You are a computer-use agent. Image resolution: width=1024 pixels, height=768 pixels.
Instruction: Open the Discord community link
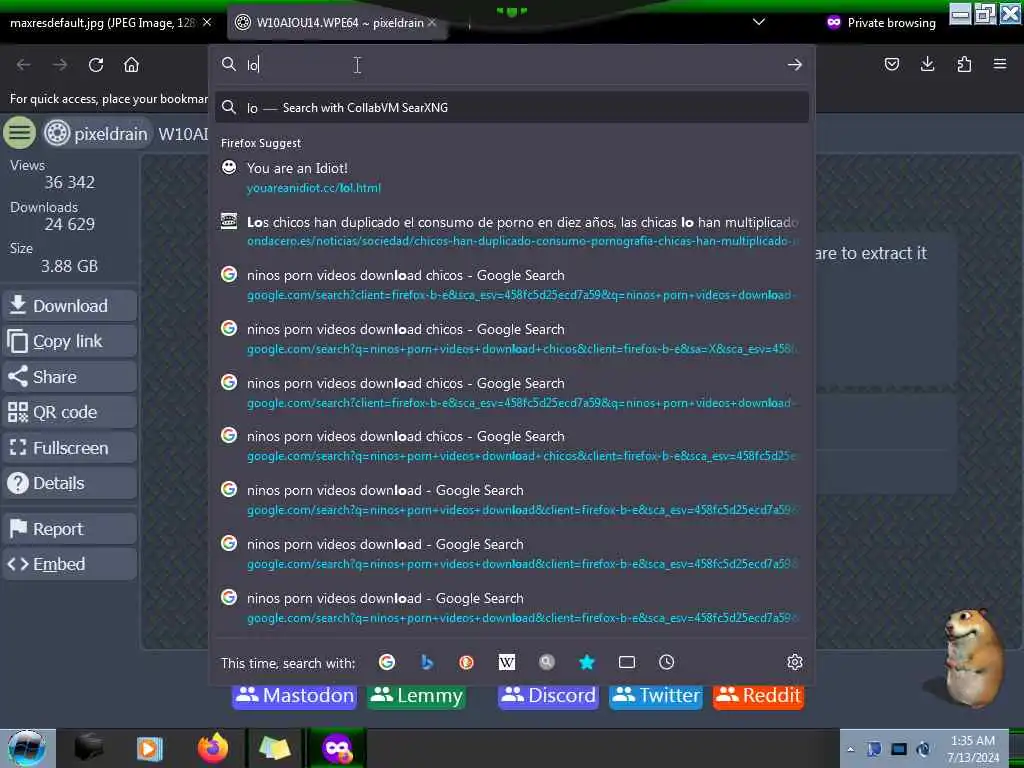coord(548,696)
